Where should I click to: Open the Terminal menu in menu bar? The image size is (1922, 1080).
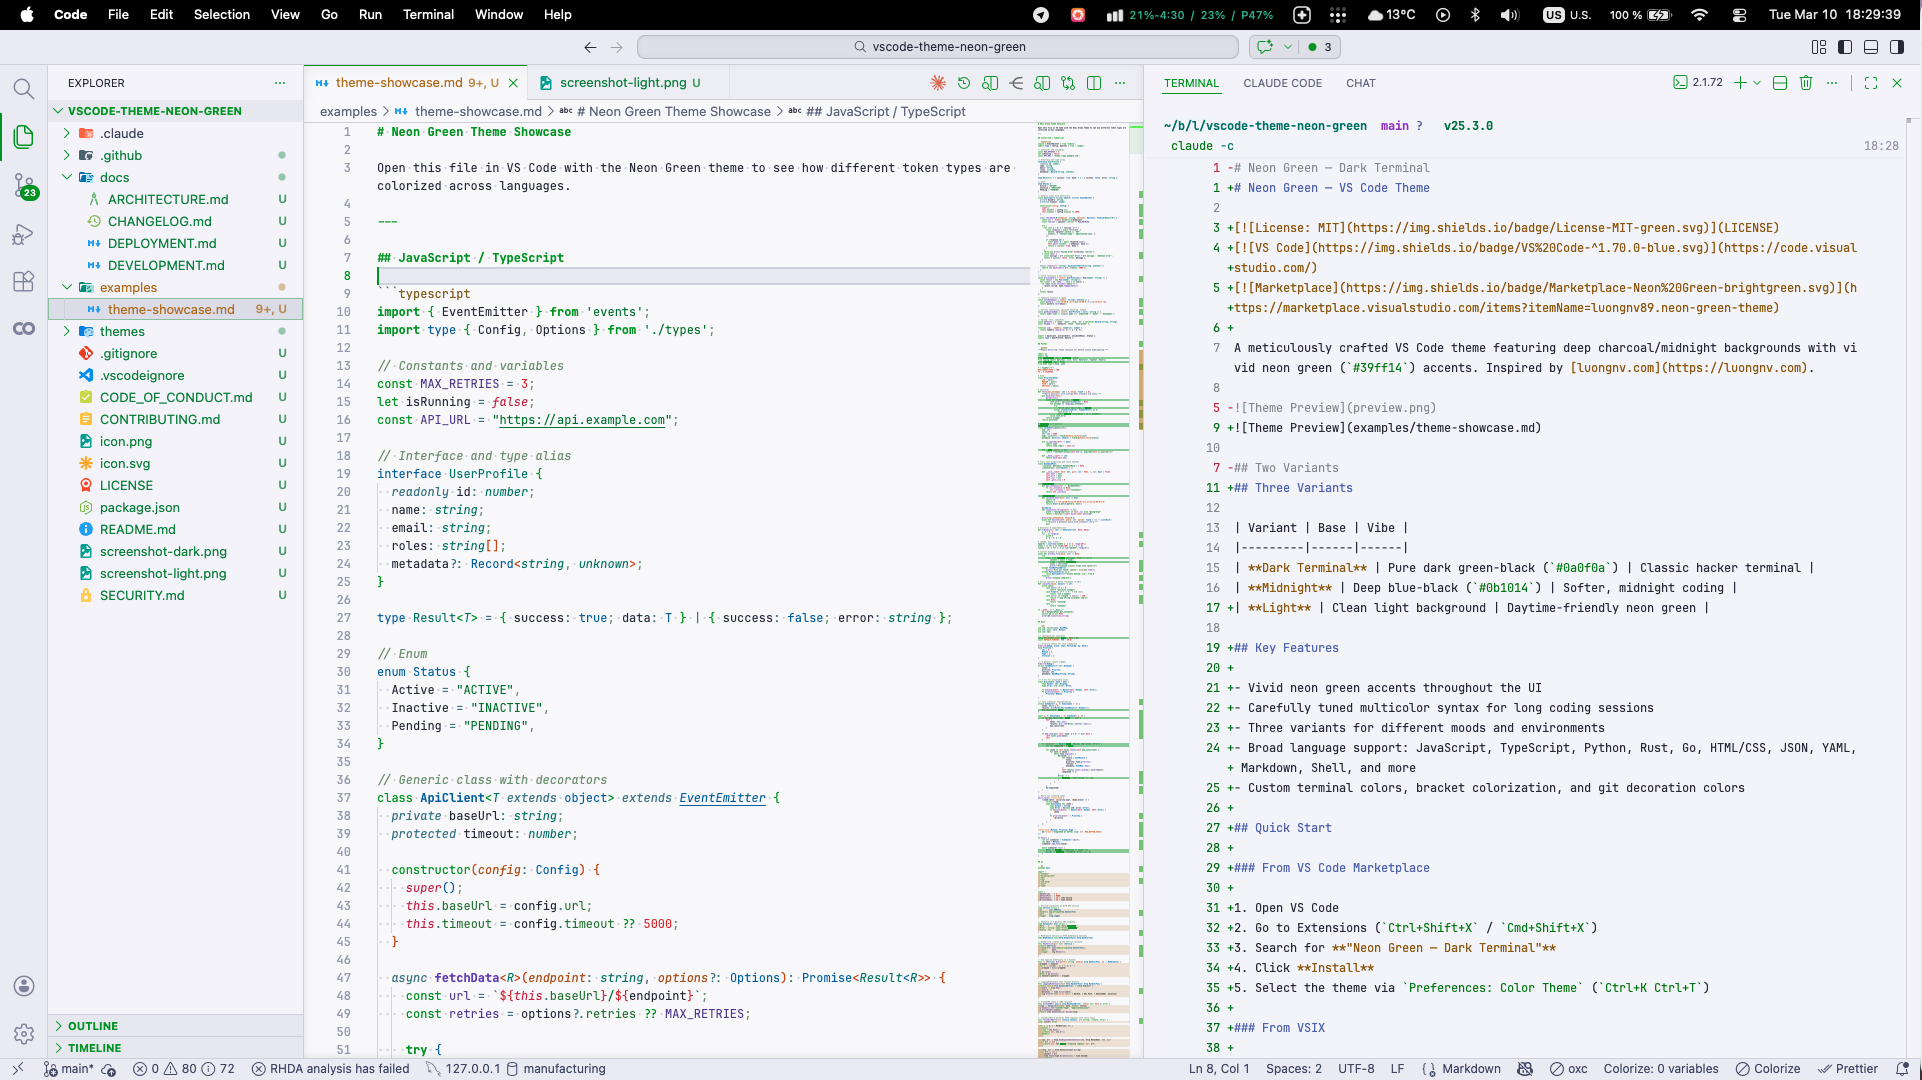pos(428,15)
